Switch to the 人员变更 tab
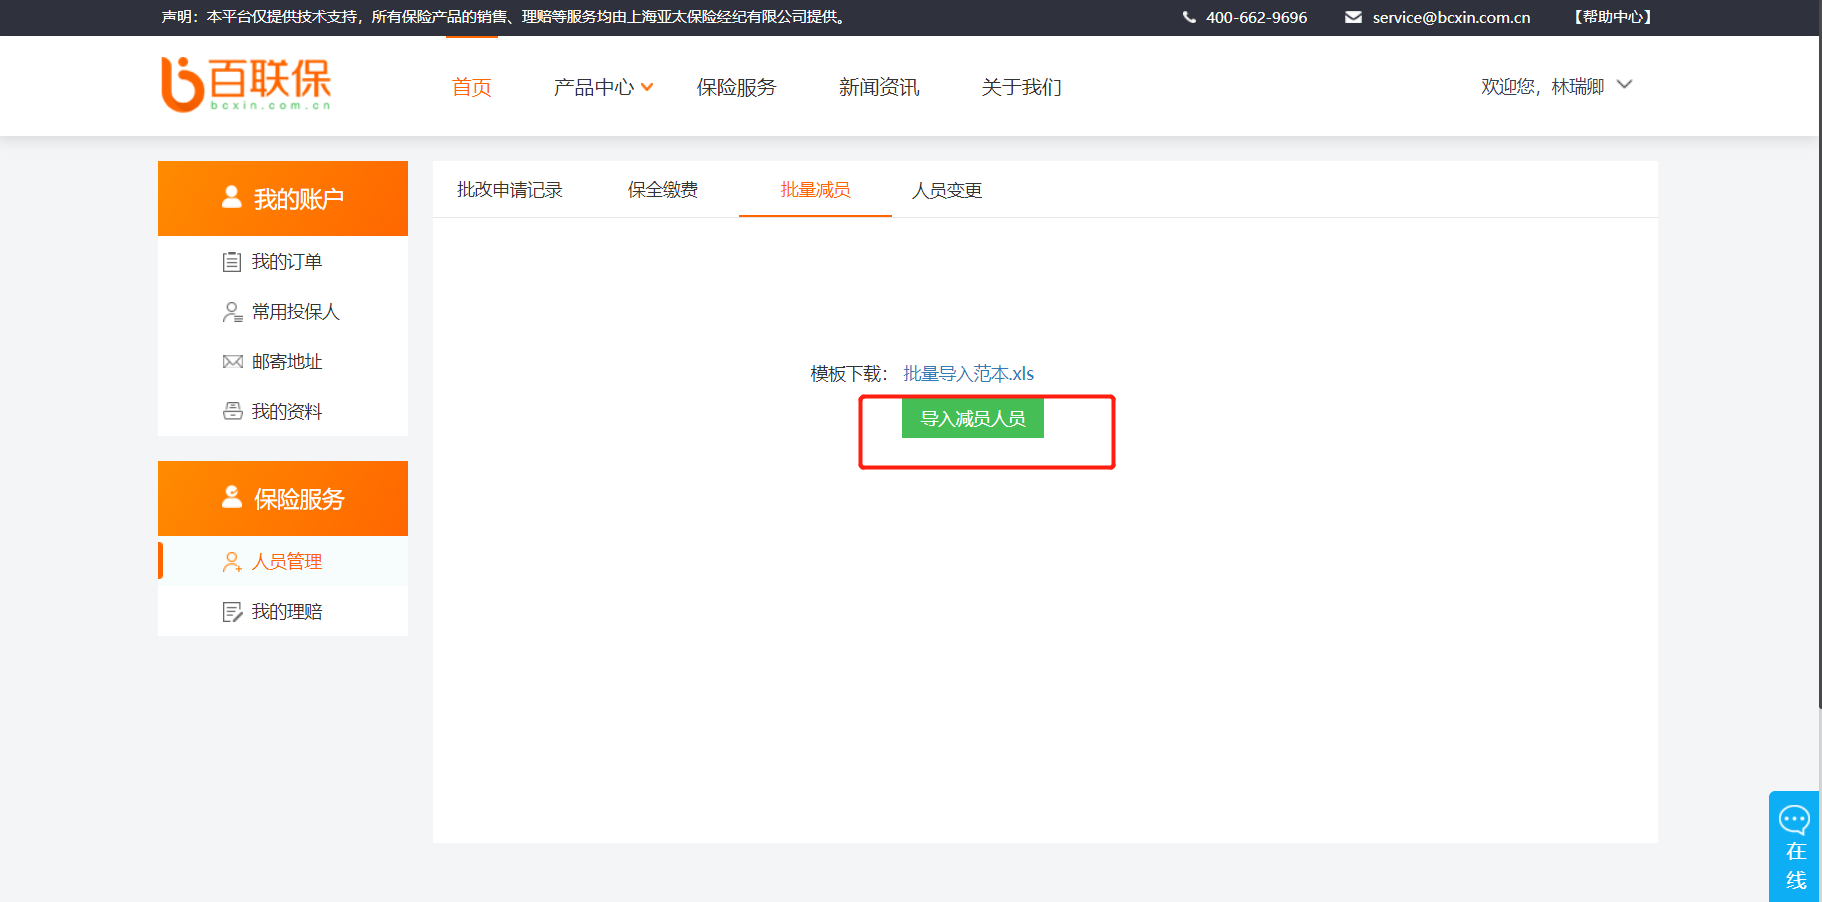Screen dimensions: 1822x902 pyautogui.click(x=946, y=190)
